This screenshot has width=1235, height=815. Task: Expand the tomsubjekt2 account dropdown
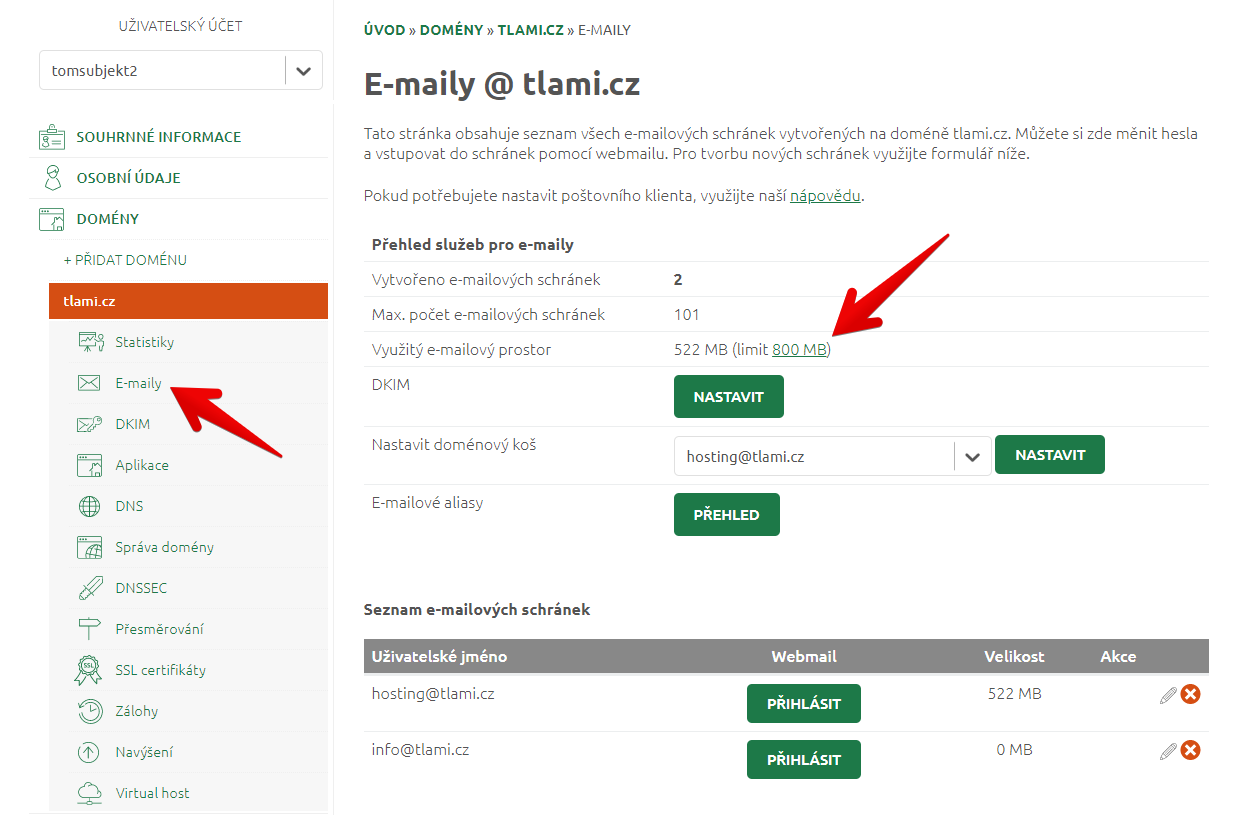(x=303, y=71)
